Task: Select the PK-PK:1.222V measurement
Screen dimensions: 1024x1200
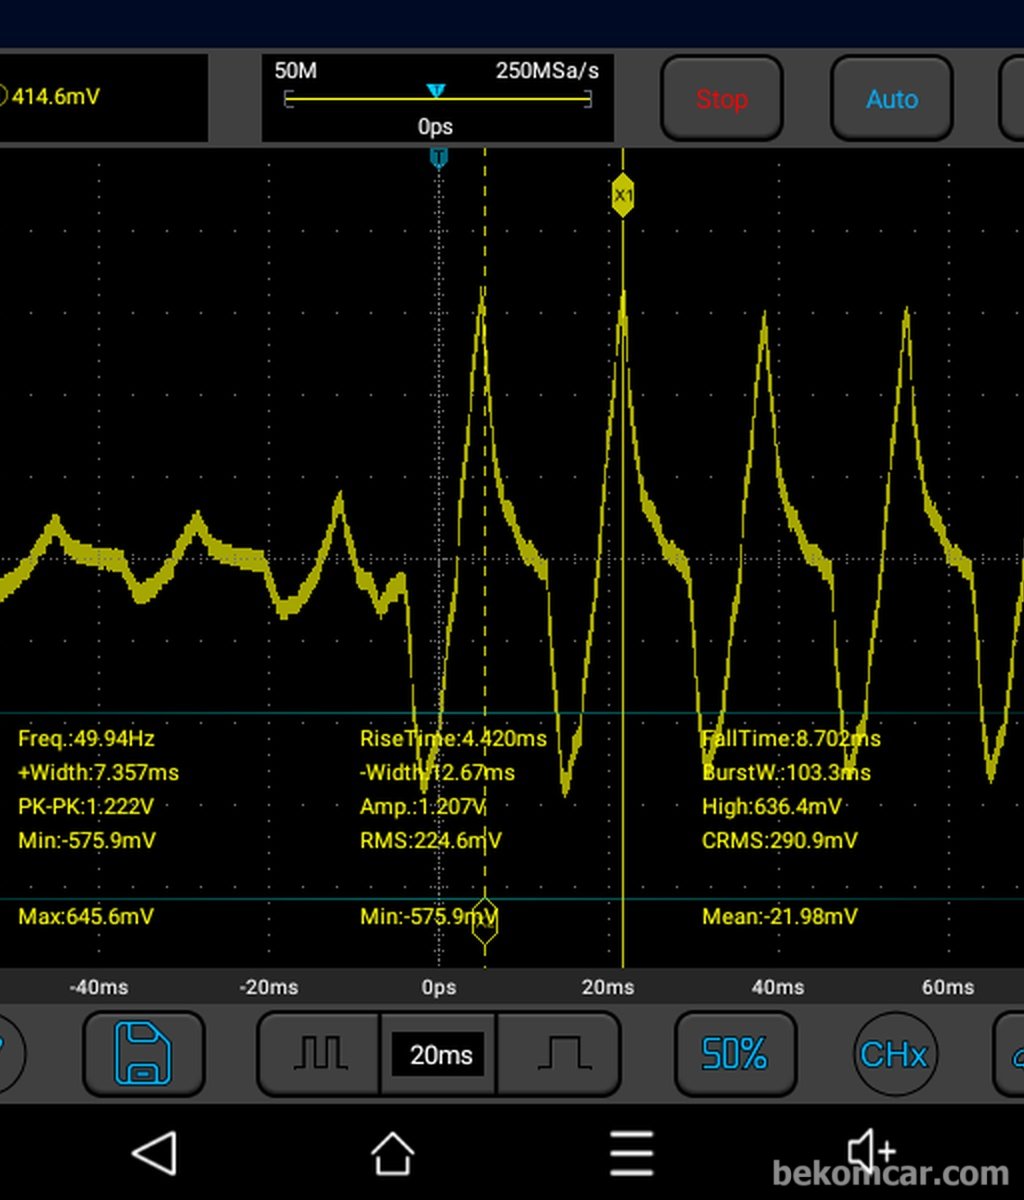Action: [x=86, y=806]
